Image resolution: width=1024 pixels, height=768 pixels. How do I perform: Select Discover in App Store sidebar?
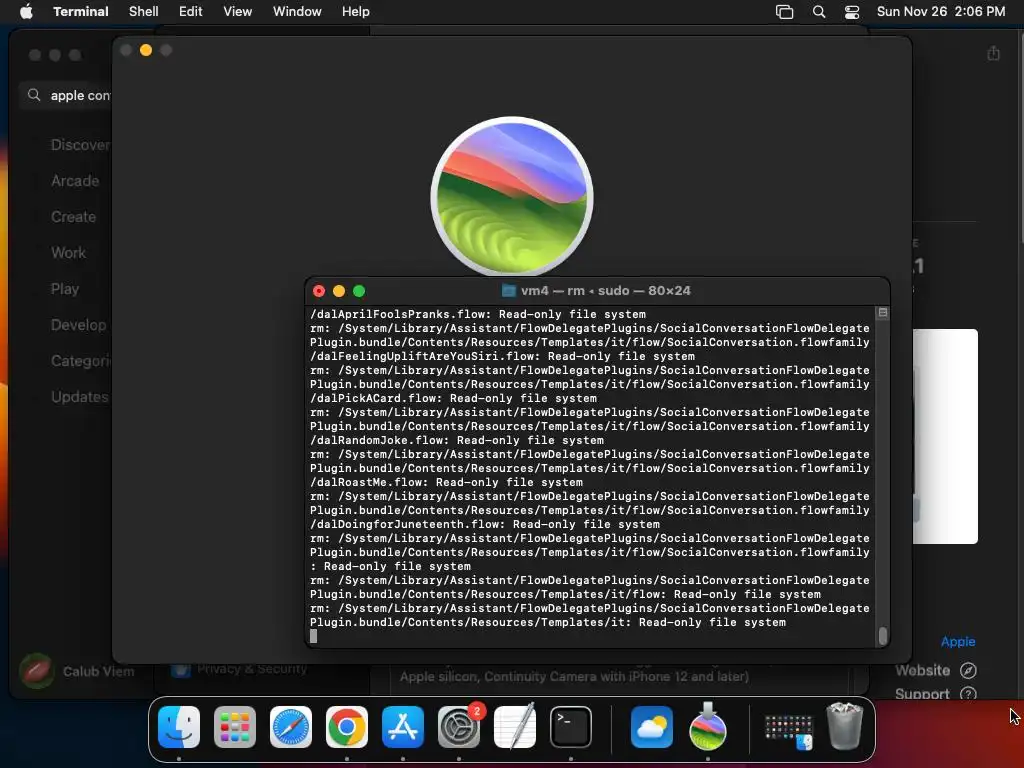coord(80,145)
